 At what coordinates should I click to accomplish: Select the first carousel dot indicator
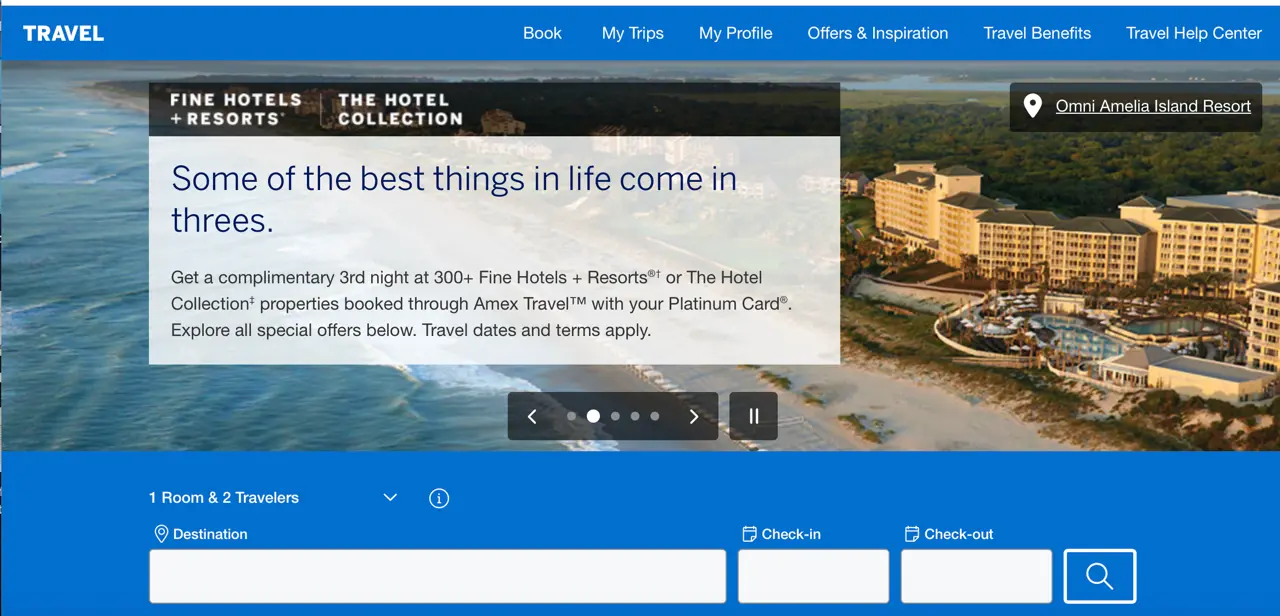571,416
